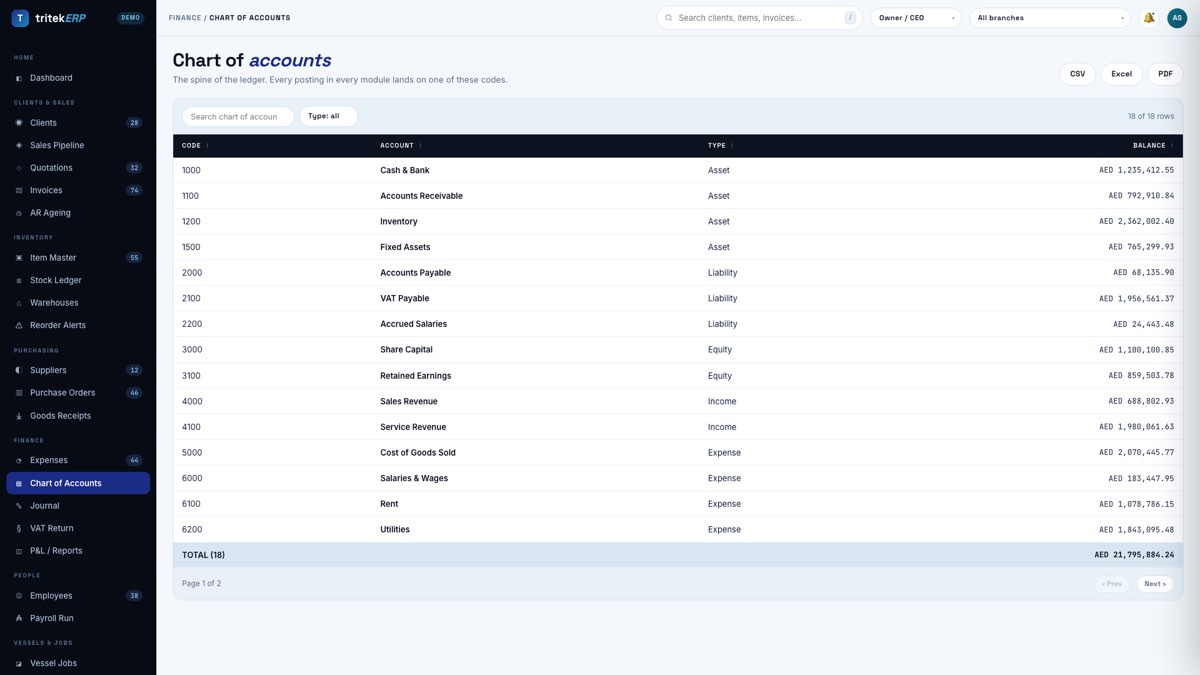Click the VAT Payable account name

click(405, 299)
